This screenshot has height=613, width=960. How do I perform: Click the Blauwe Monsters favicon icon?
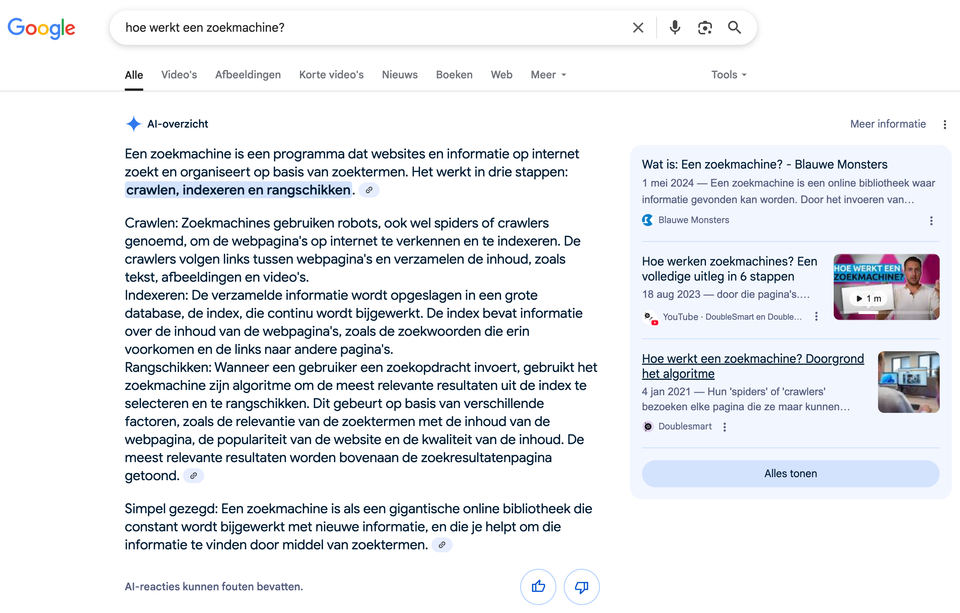(647, 220)
